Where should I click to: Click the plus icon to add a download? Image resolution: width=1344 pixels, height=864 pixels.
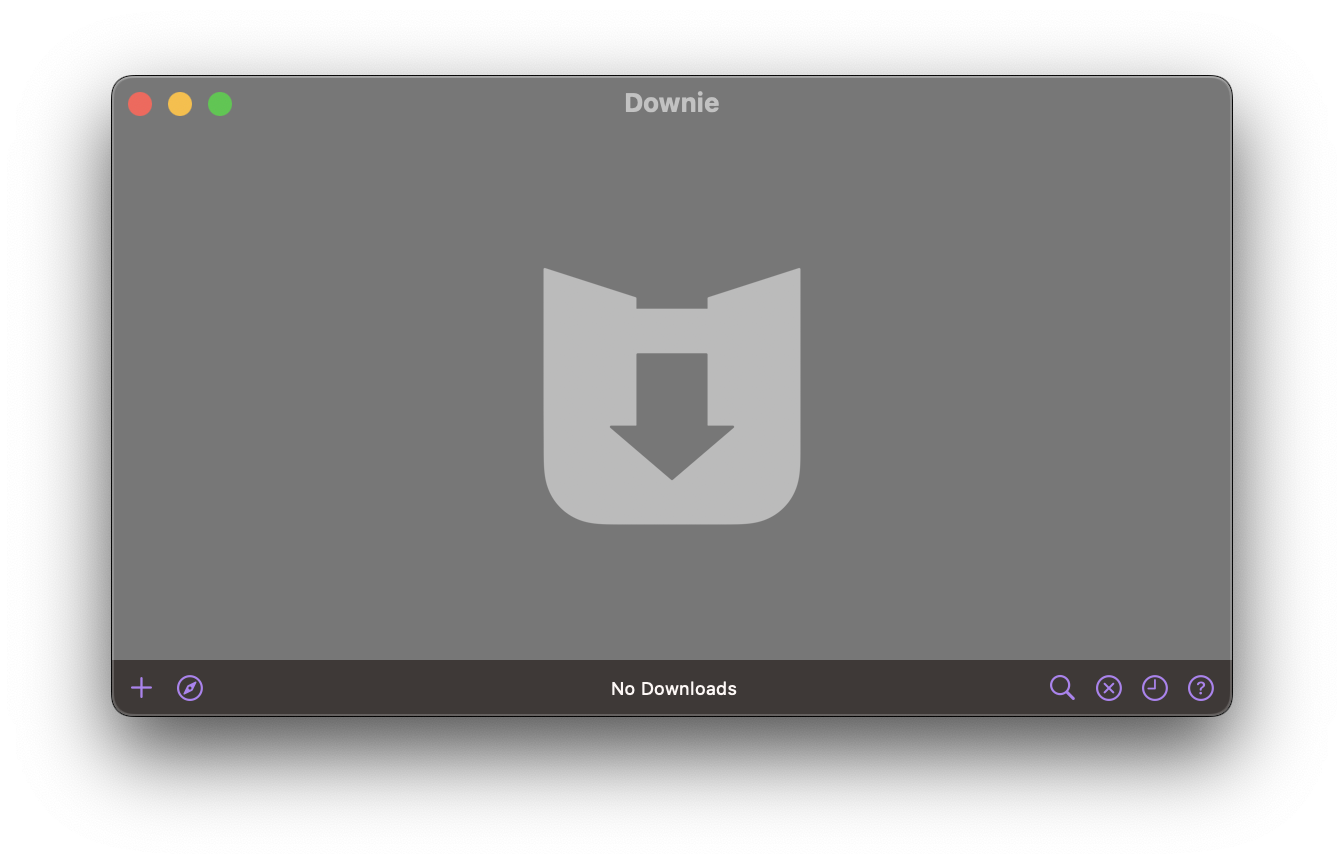point(142,688)
